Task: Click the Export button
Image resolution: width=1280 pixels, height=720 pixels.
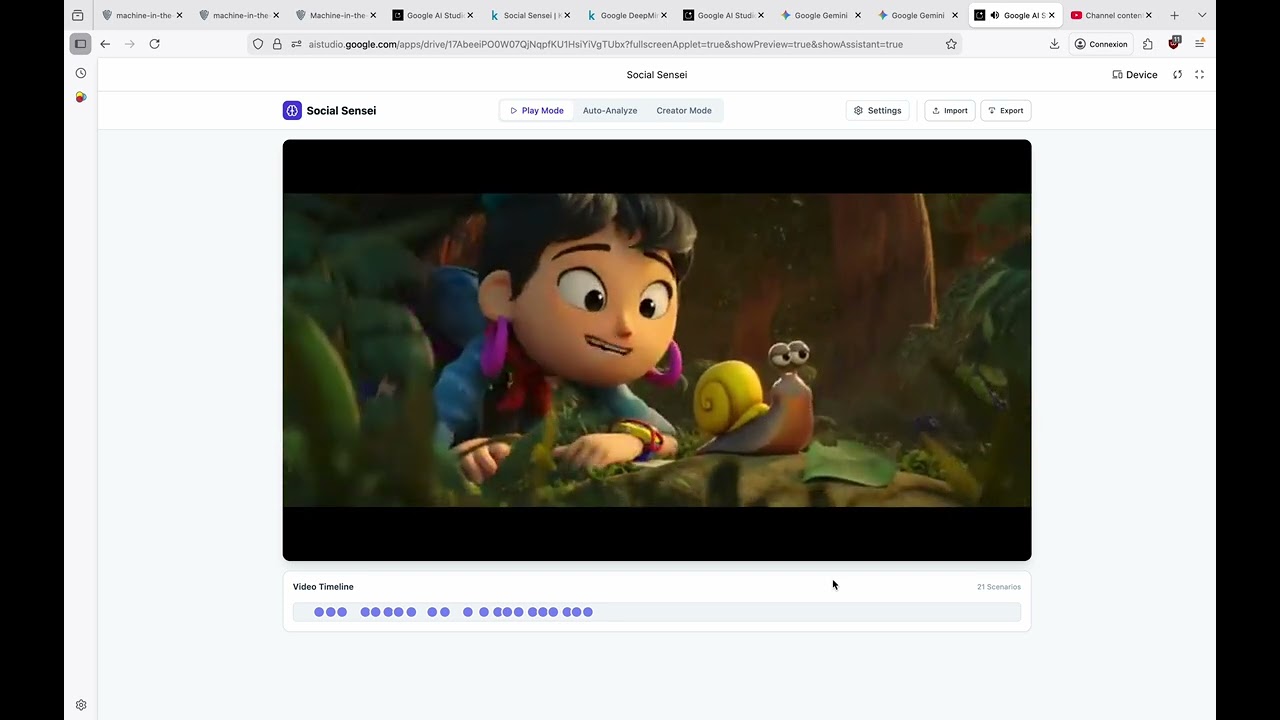Action: (x=1006, y=111)
